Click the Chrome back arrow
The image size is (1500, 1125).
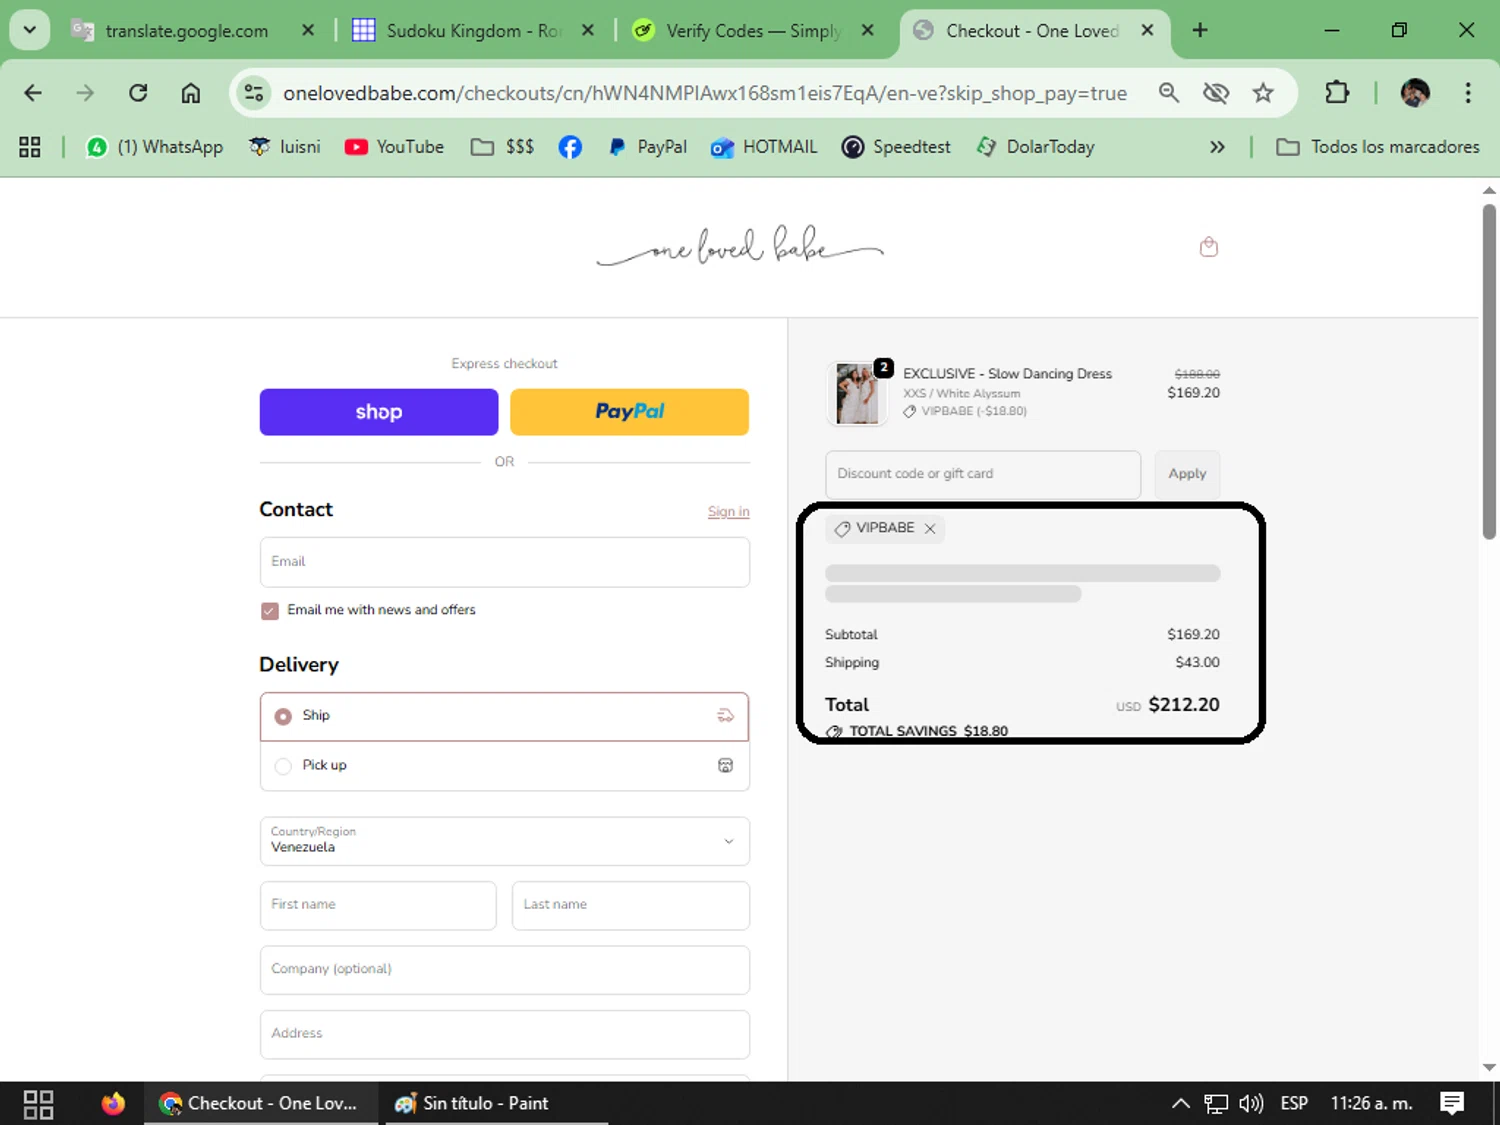coord(33,93)
